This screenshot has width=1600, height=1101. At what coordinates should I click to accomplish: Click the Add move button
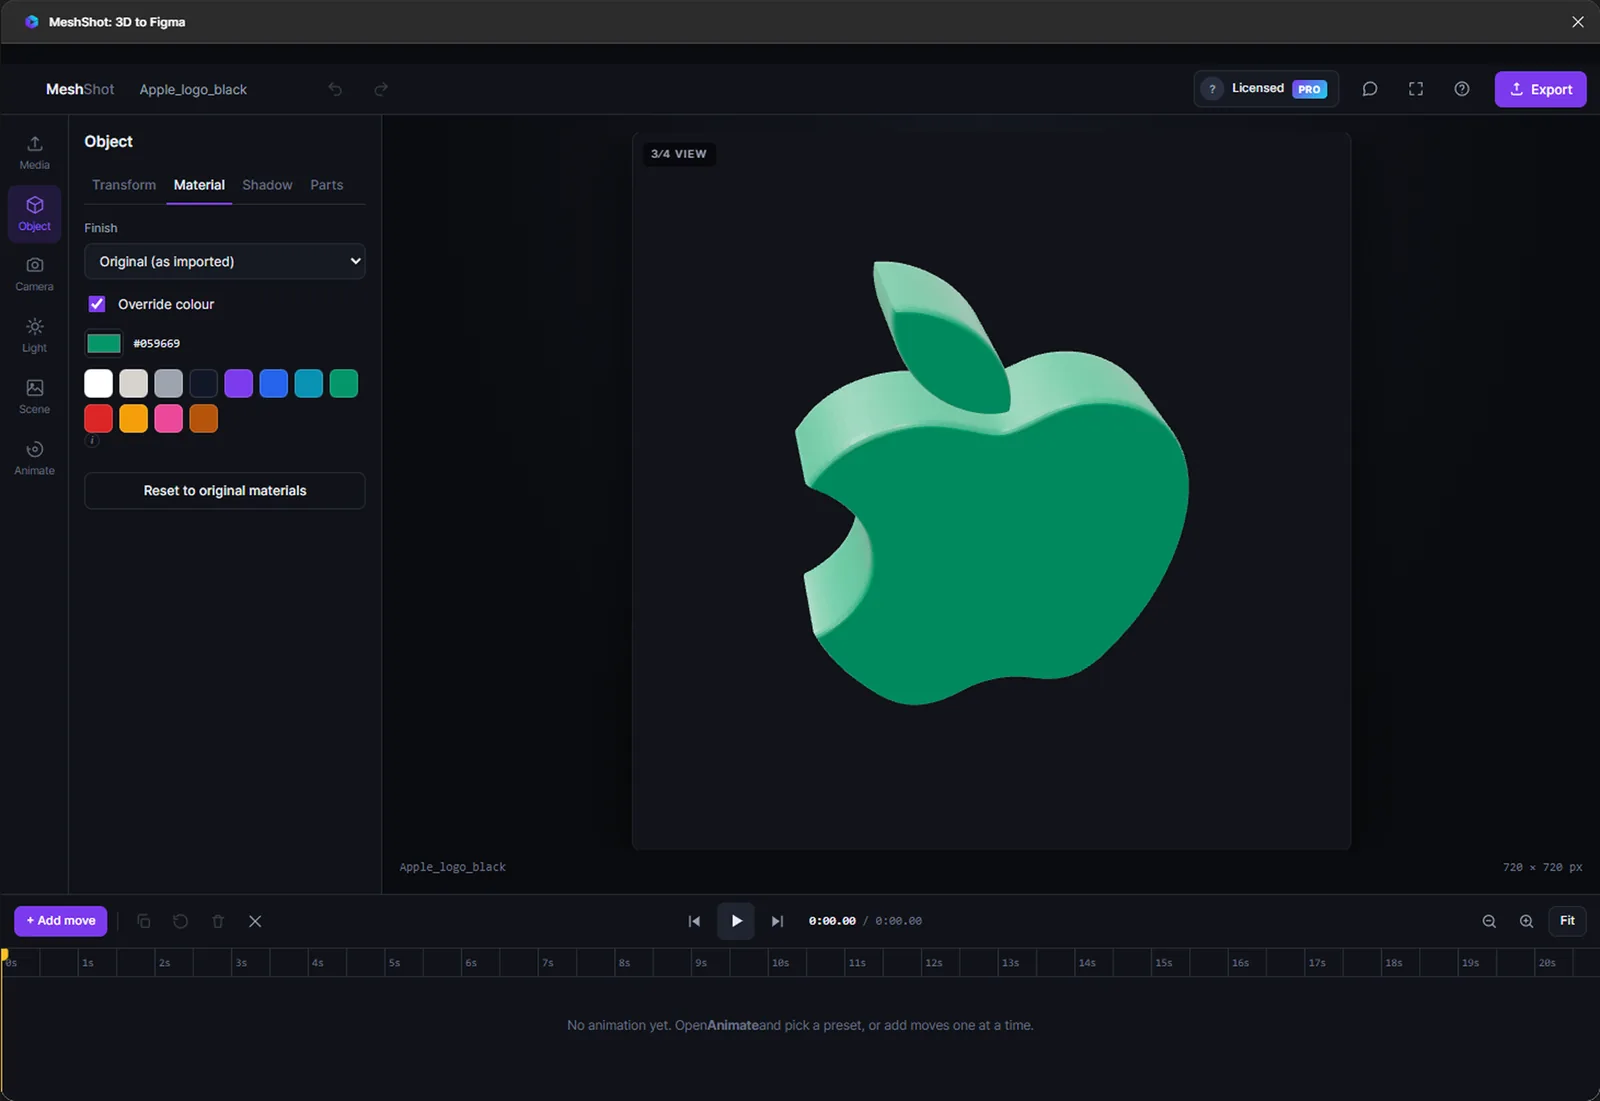tap(61, 921)
